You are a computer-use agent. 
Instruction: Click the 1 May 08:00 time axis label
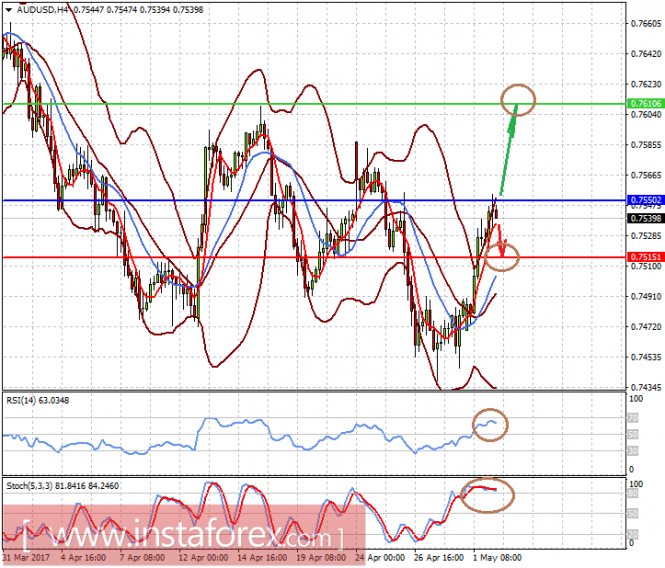(x=497, y=557)
